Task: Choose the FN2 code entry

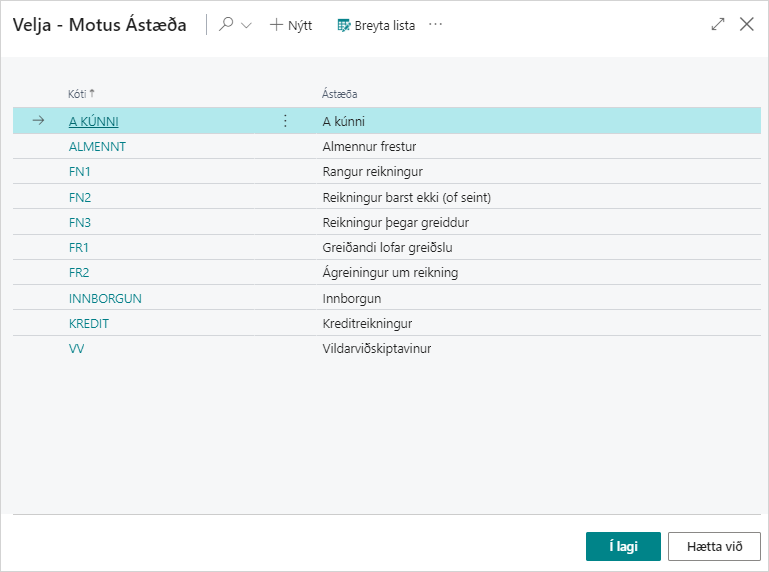Action: click(x=80, y=197)
